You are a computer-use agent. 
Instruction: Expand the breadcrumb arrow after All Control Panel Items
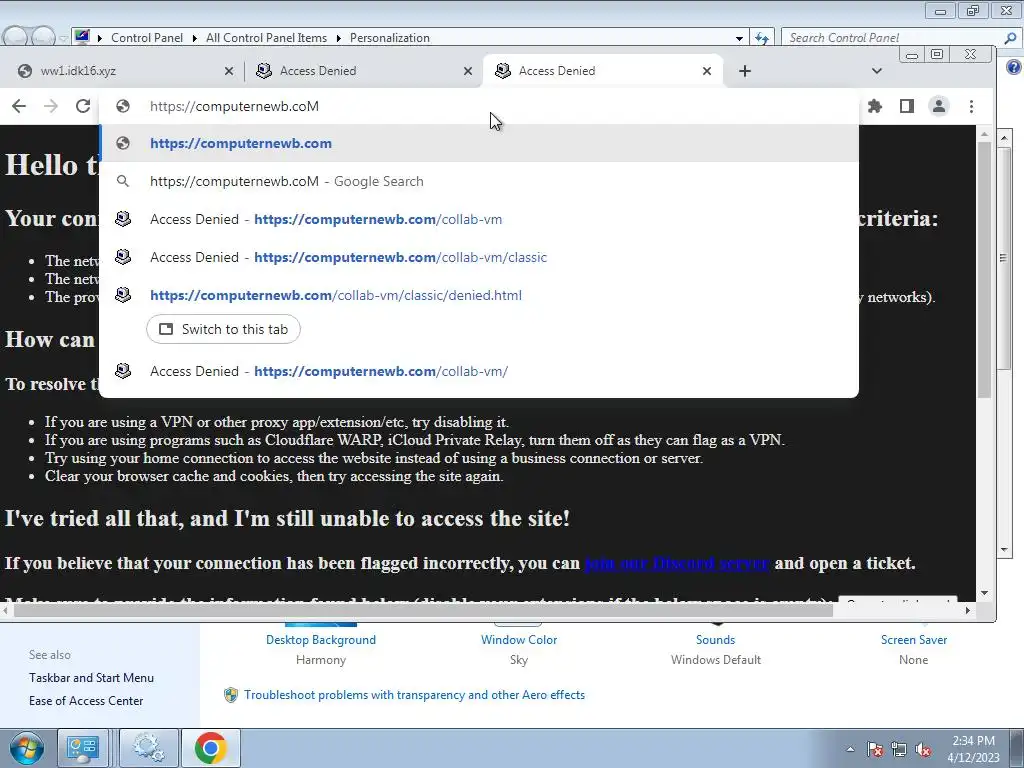click(338, 38)
